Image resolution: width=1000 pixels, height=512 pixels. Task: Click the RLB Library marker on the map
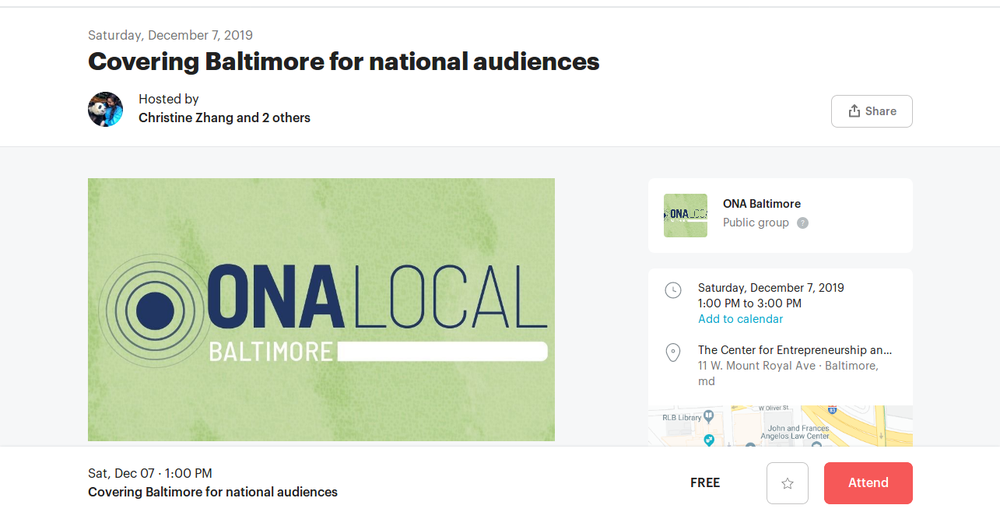tap(708, 417)
